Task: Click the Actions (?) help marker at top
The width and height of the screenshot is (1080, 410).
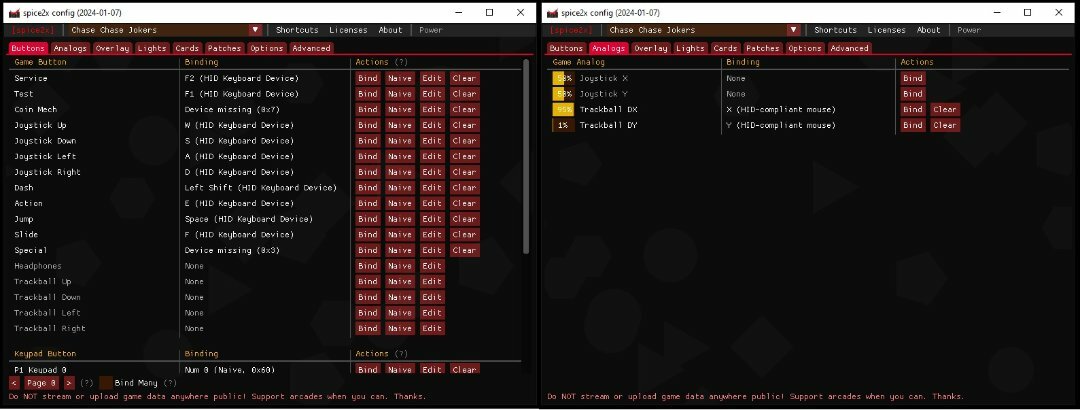Action: tap(401, 62)
